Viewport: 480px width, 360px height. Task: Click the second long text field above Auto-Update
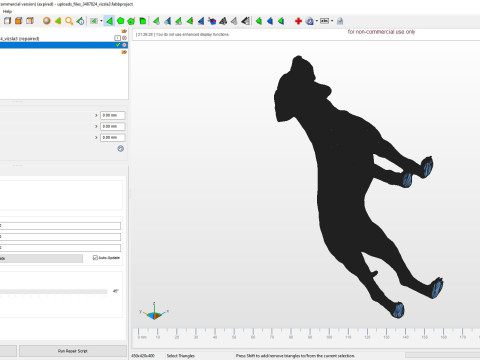point(60,237)
